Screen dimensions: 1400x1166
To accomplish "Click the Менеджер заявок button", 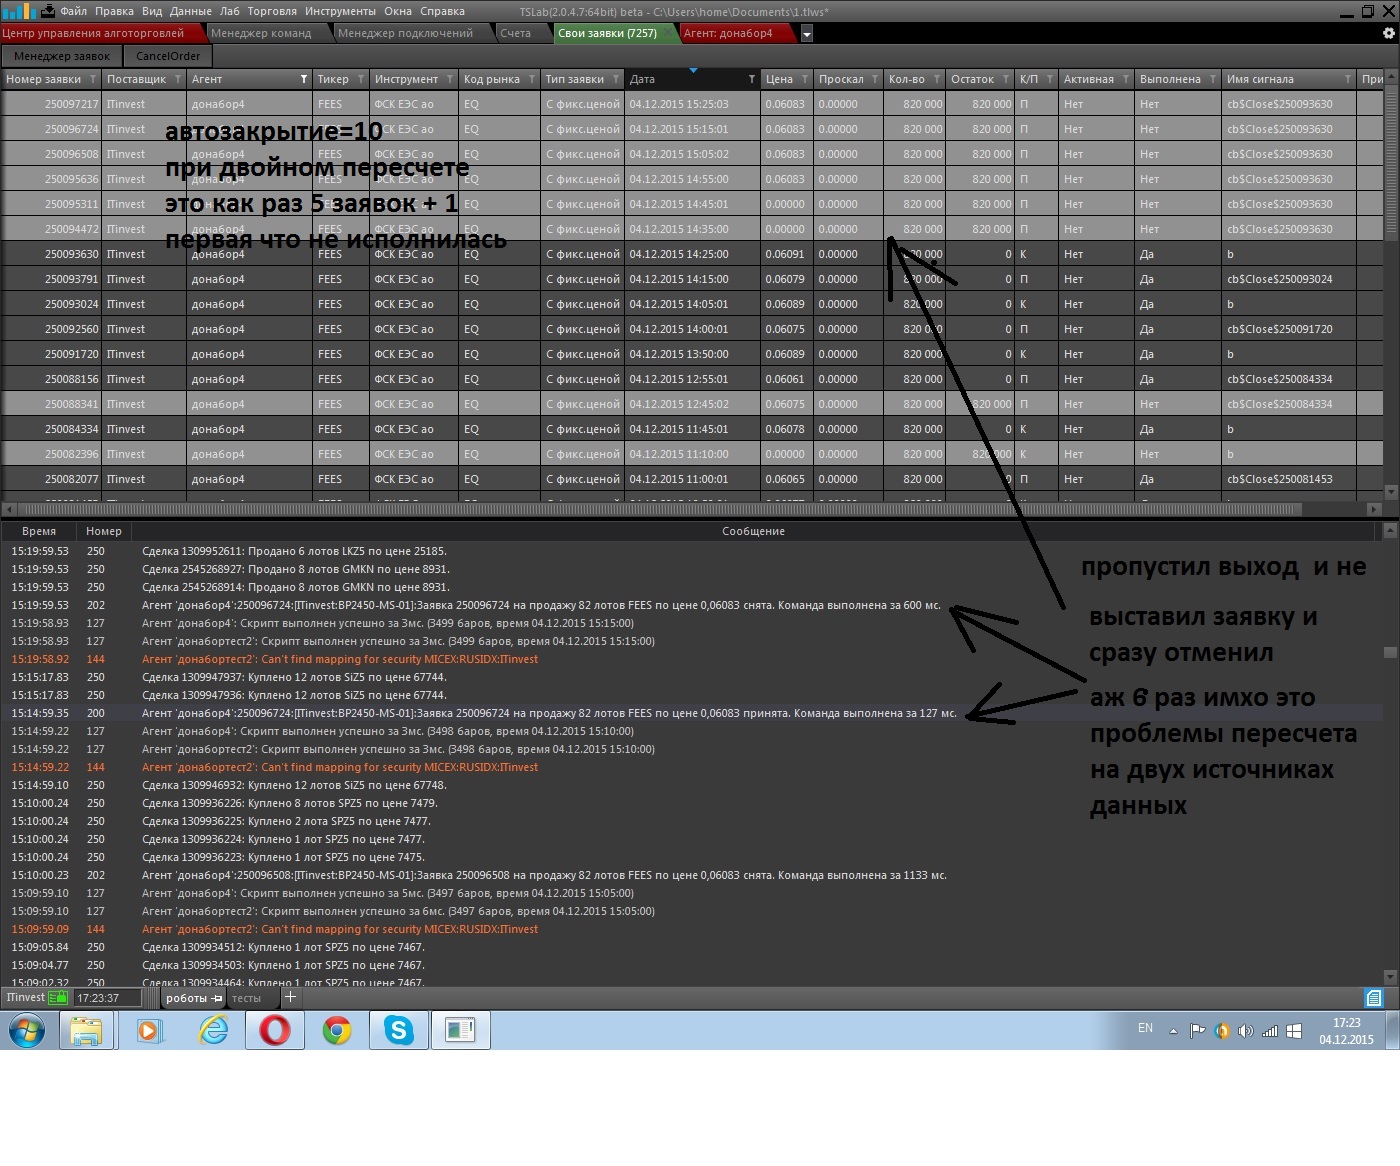I will [x=62, y=56].
